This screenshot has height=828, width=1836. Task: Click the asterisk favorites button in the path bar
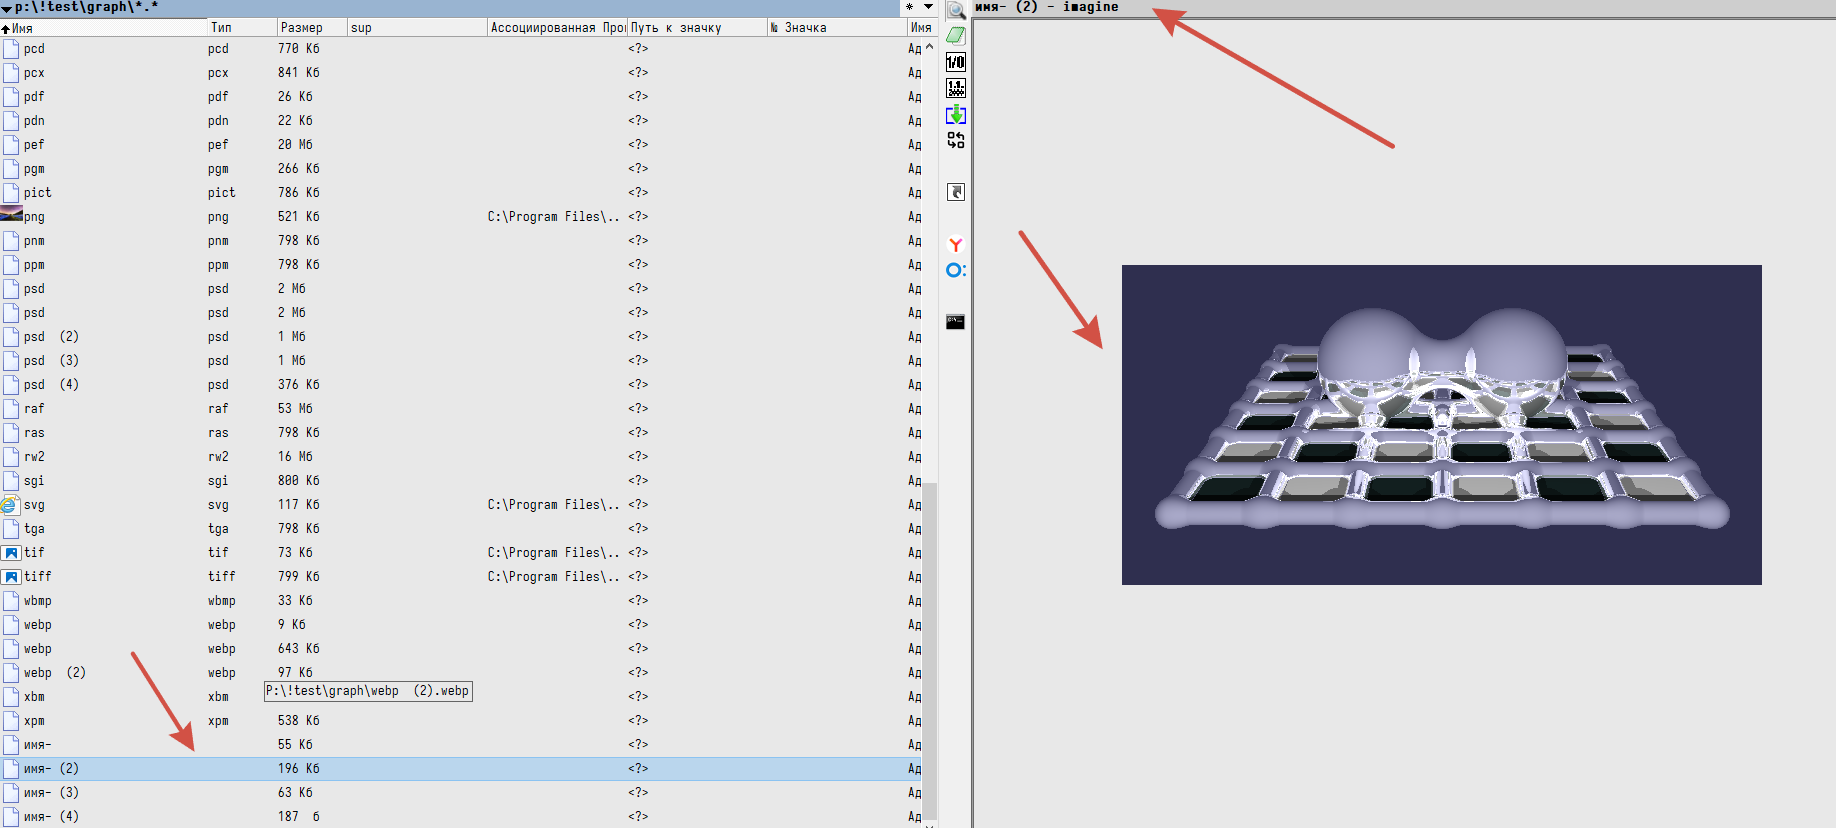pos(909,7)
